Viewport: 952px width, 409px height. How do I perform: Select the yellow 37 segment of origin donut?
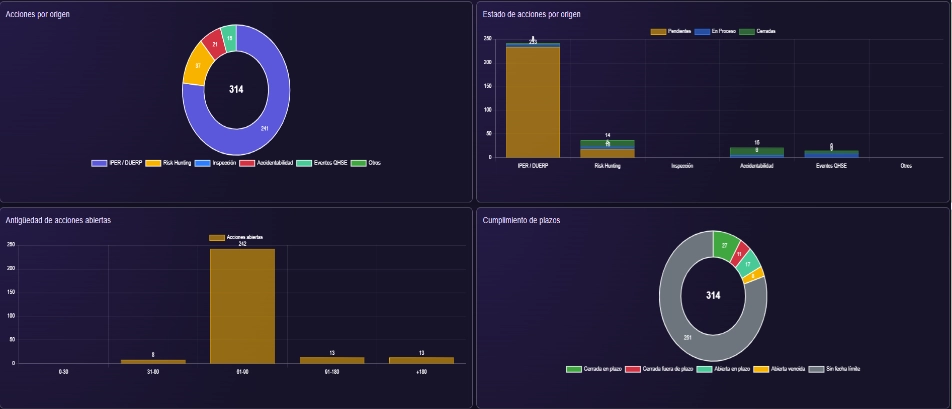198,66
